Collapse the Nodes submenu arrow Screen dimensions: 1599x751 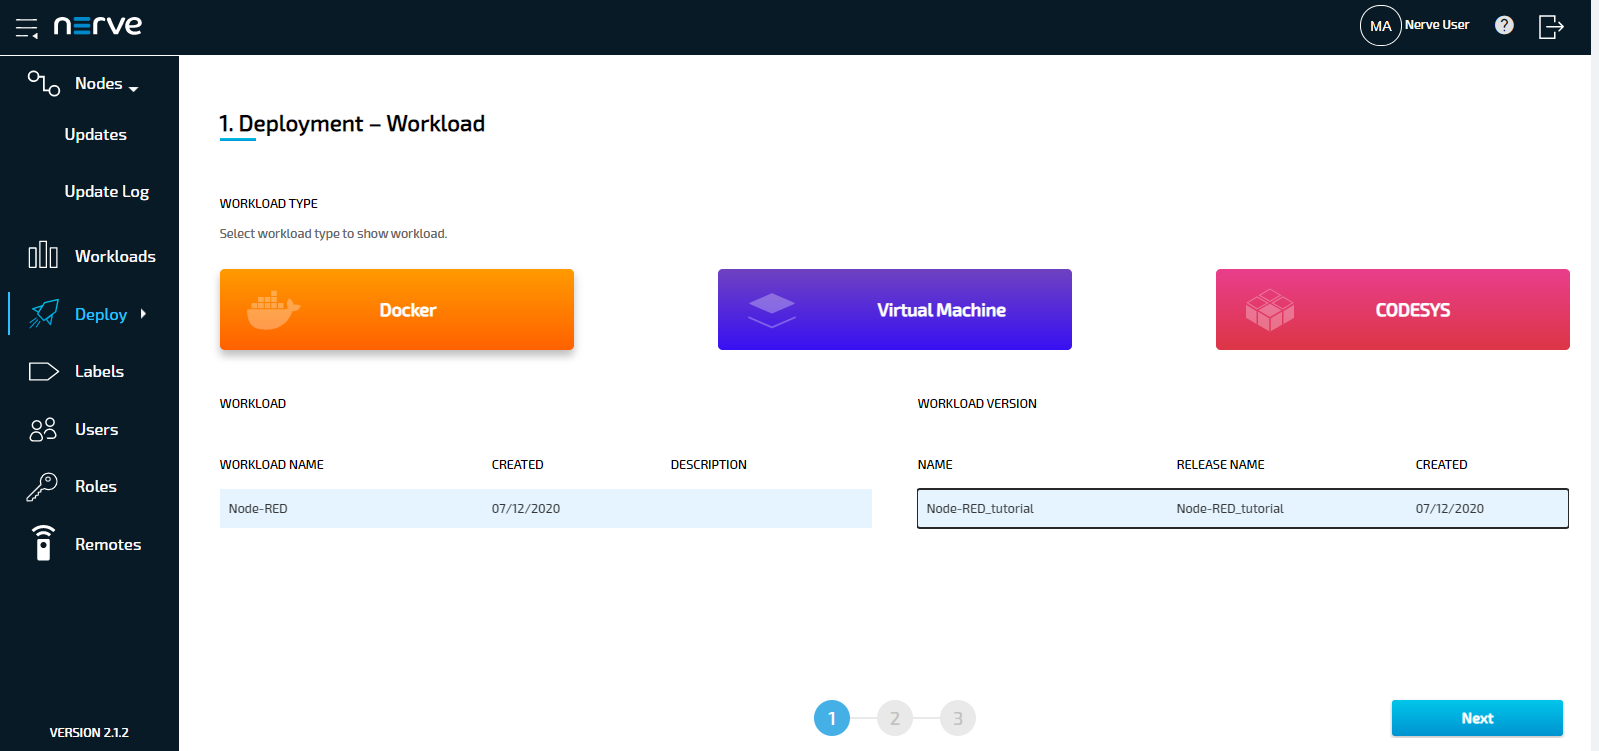tap(134, 88)
